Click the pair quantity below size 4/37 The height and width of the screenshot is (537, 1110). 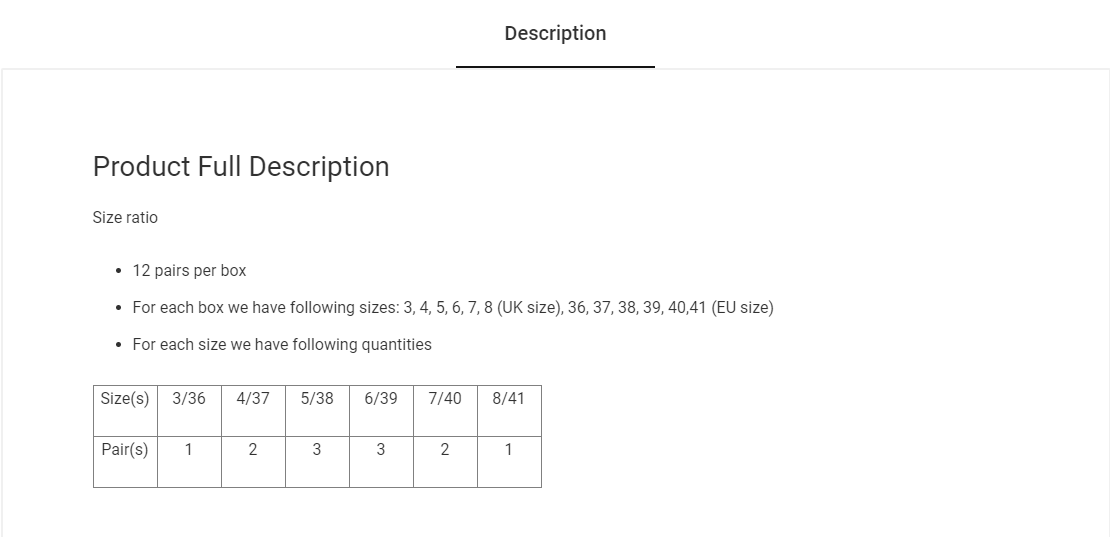(253, 450)
